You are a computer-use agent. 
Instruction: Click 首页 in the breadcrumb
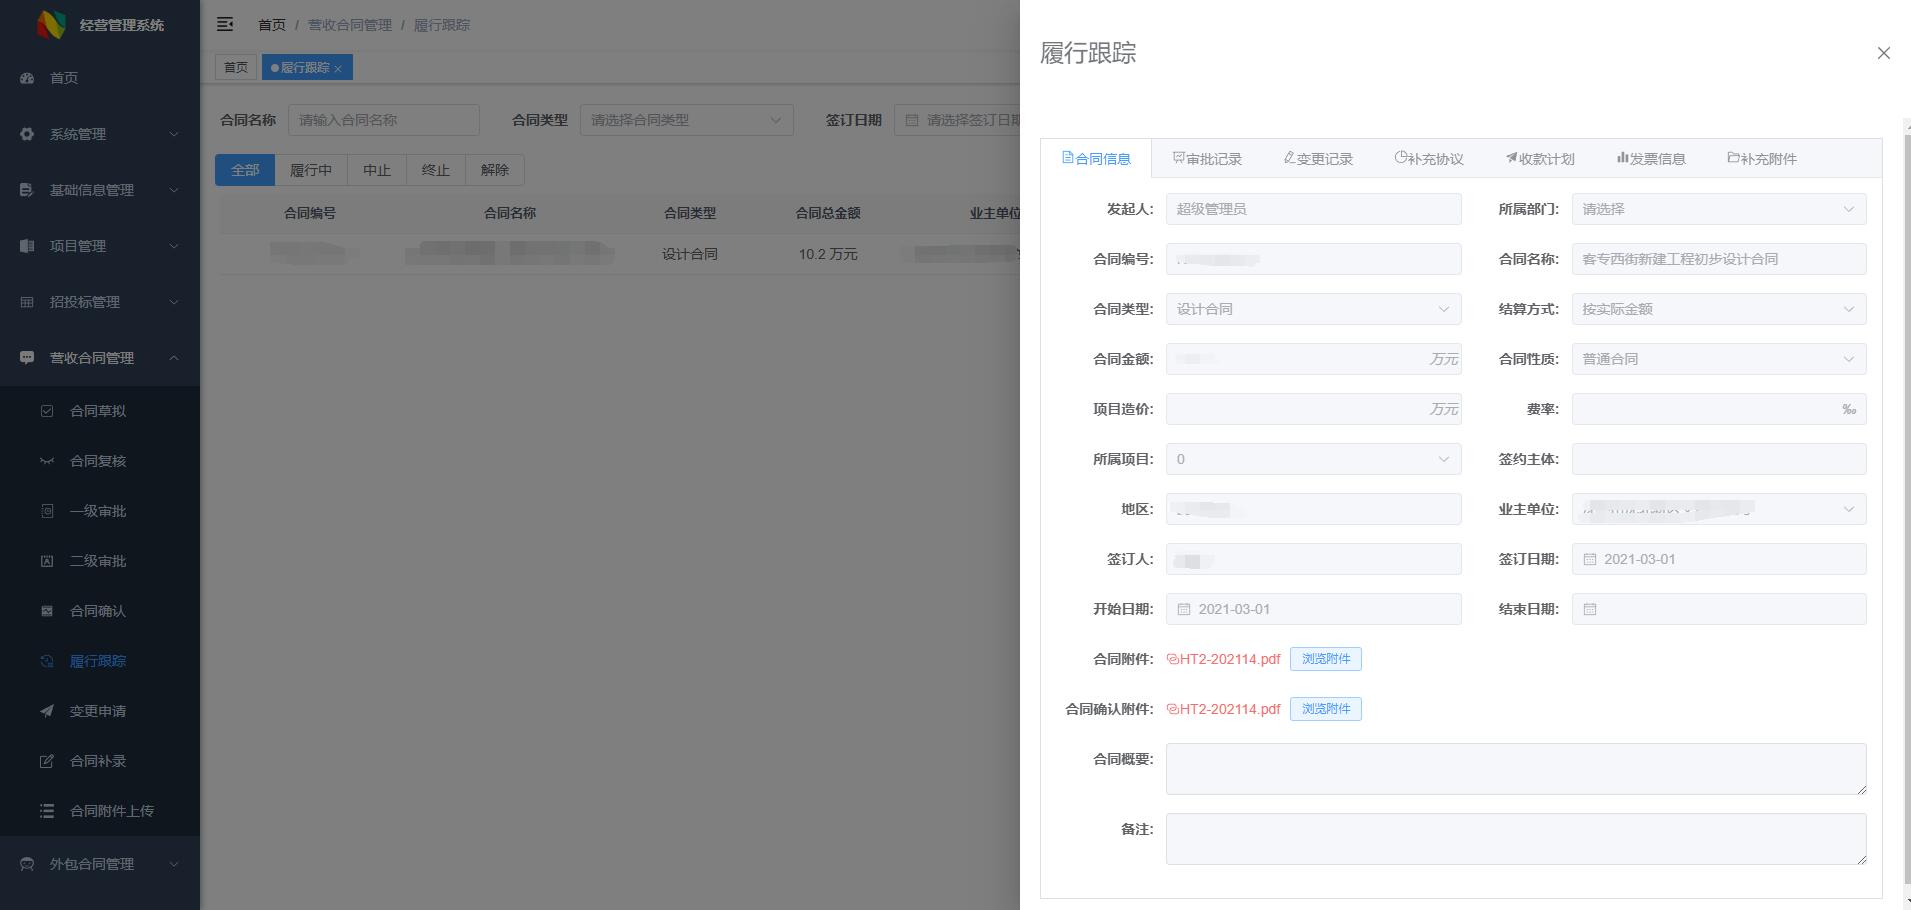272,25
